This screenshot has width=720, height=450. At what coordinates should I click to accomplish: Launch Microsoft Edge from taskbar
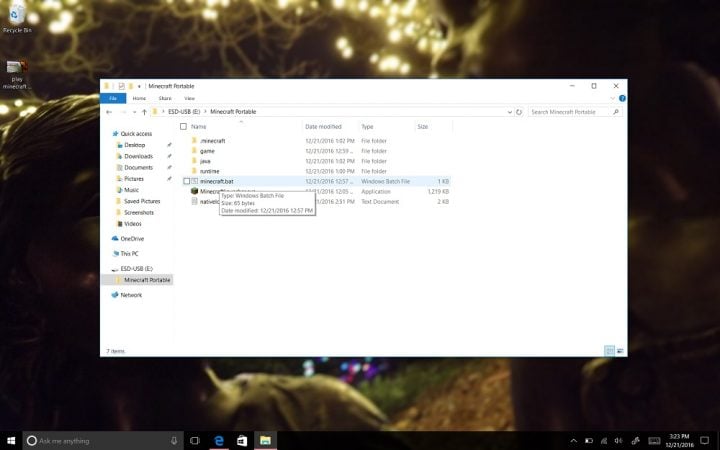219,441
